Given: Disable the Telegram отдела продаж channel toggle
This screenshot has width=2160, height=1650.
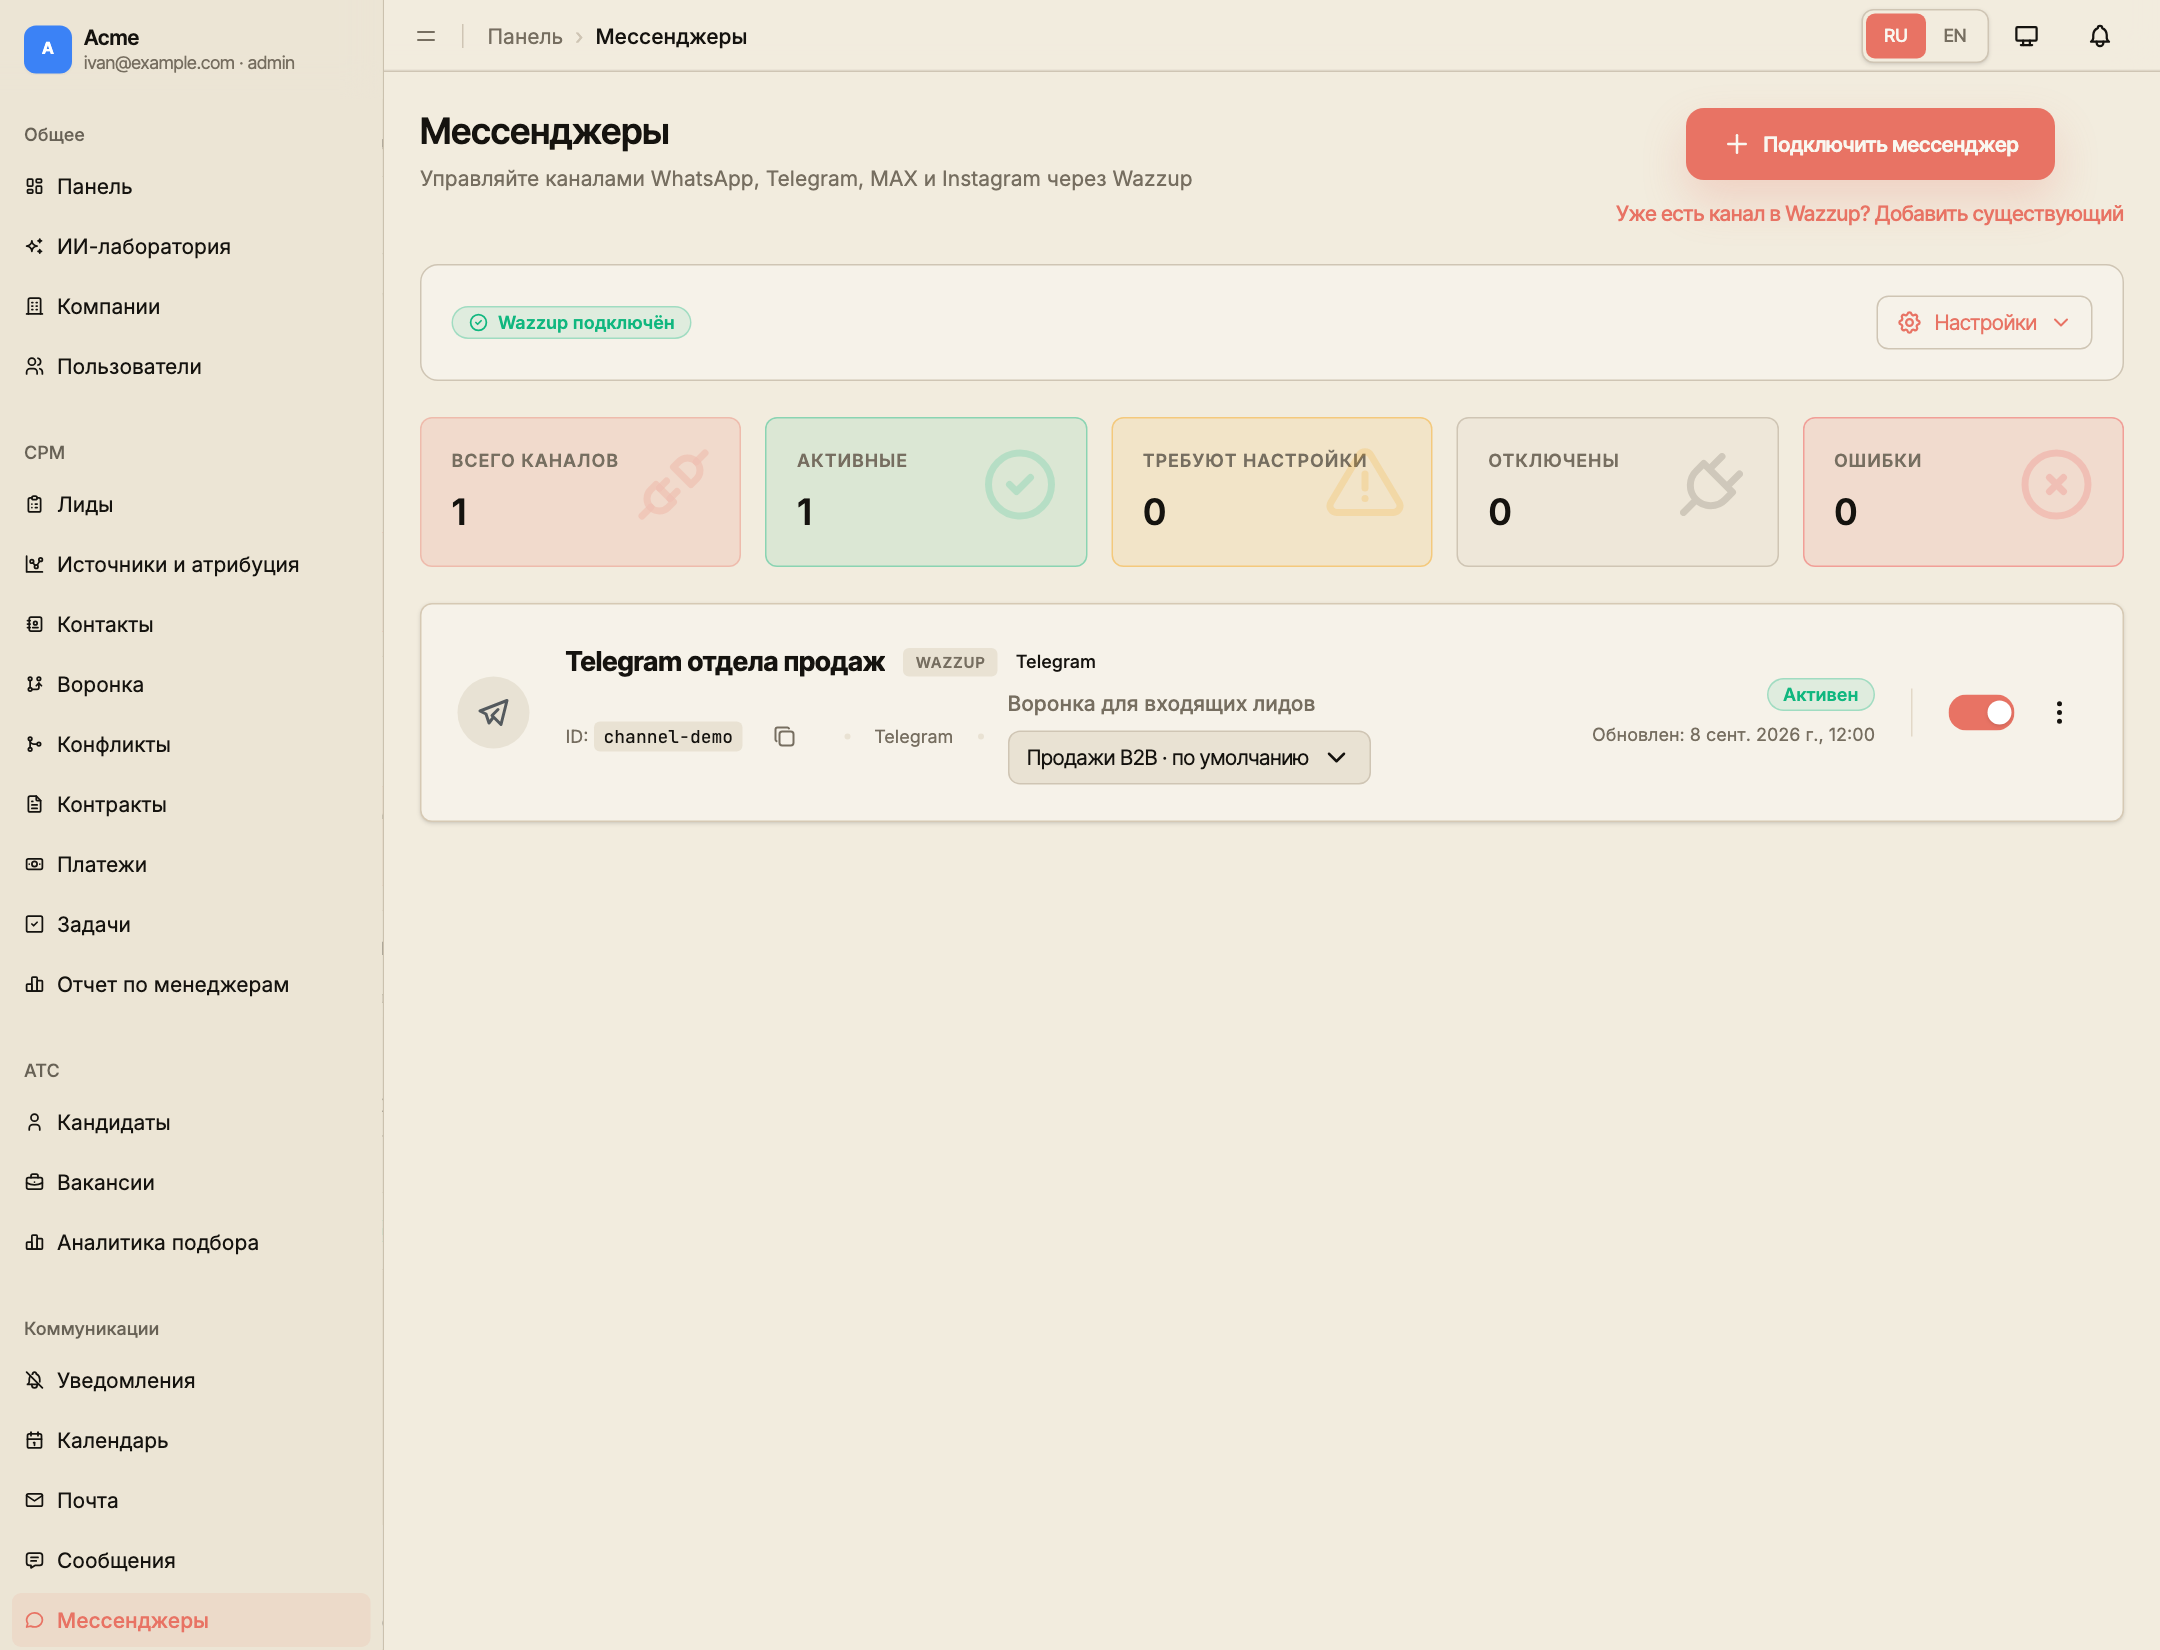Looking at the screenshot, I should (x=1981, y=712).
